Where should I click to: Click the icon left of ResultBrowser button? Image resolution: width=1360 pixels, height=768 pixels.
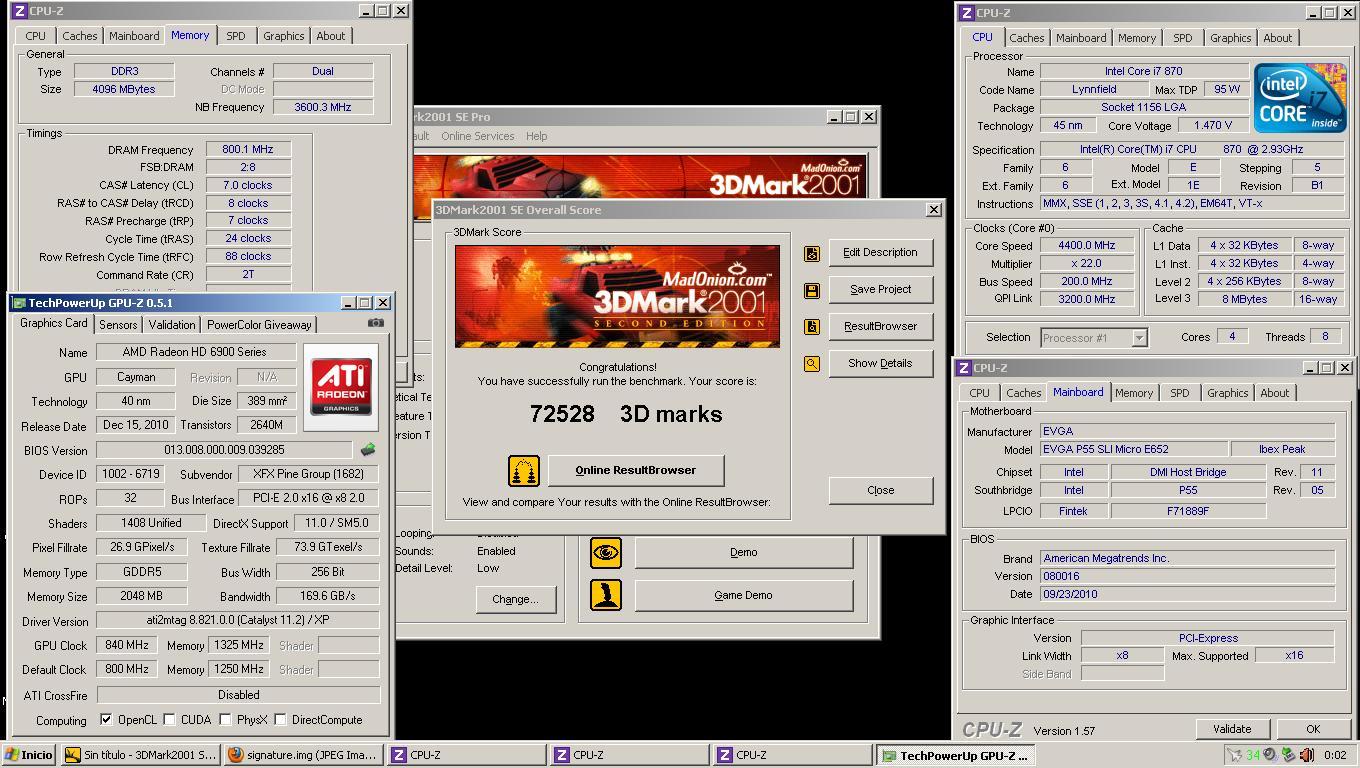[812, 327]
